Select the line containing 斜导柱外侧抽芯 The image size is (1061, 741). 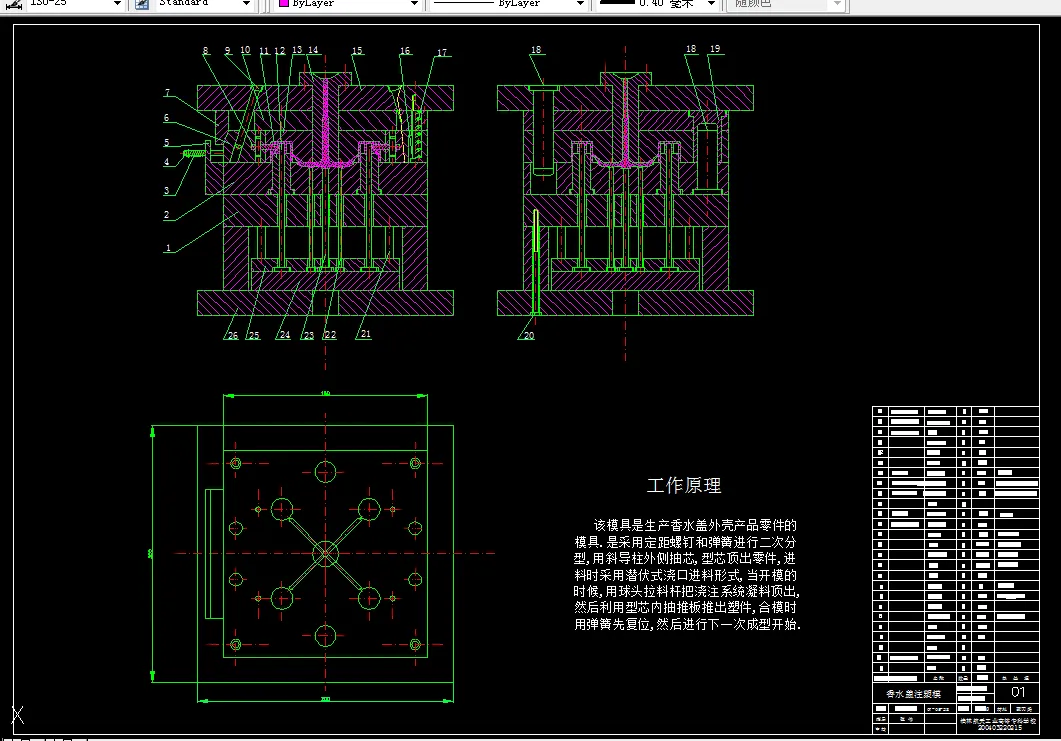(685, 558)
